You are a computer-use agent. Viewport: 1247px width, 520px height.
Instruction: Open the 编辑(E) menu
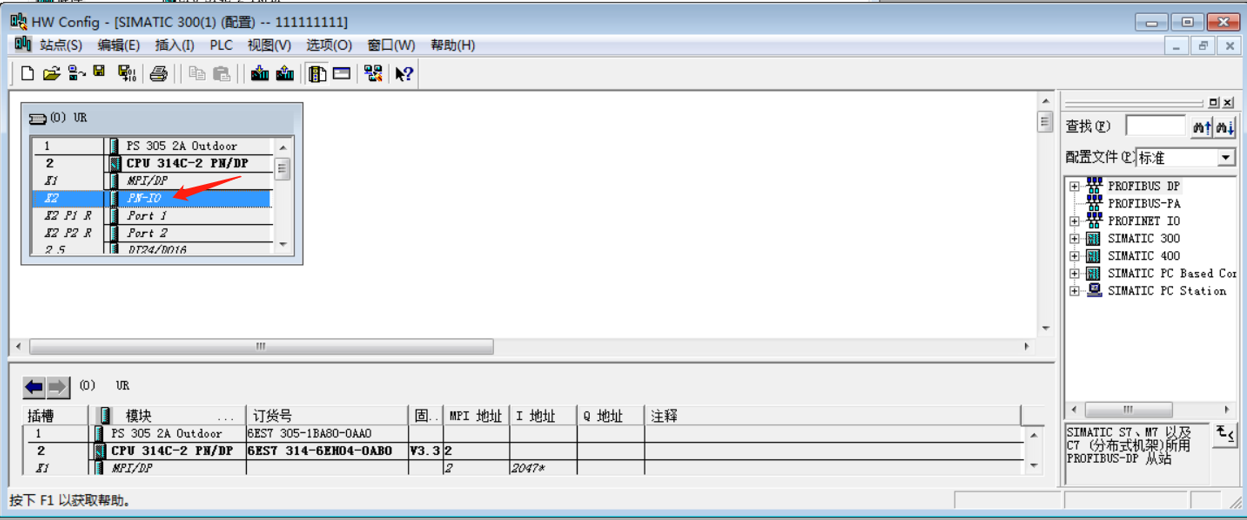point(118,45)
